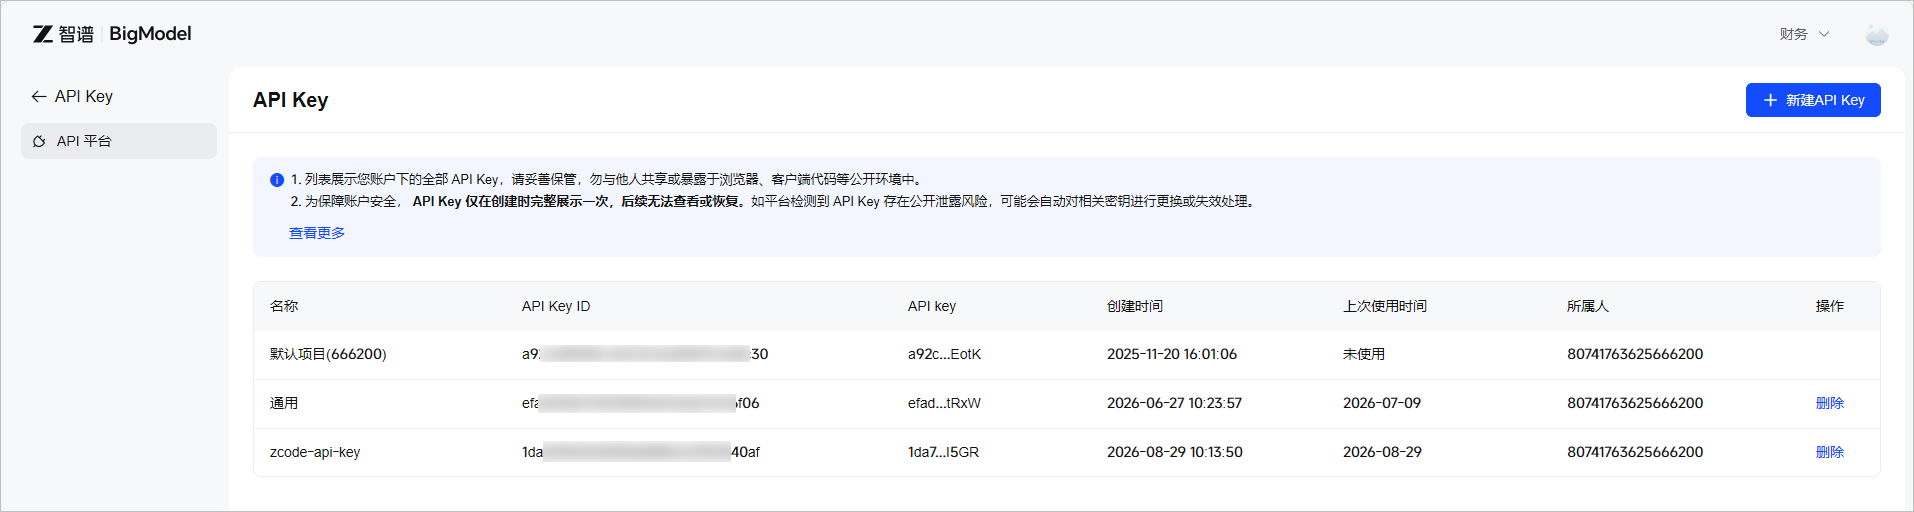Click the 所属人 column header
Screen dimensions: 1914x512
pyautogui.click(x=1588, y=306)
